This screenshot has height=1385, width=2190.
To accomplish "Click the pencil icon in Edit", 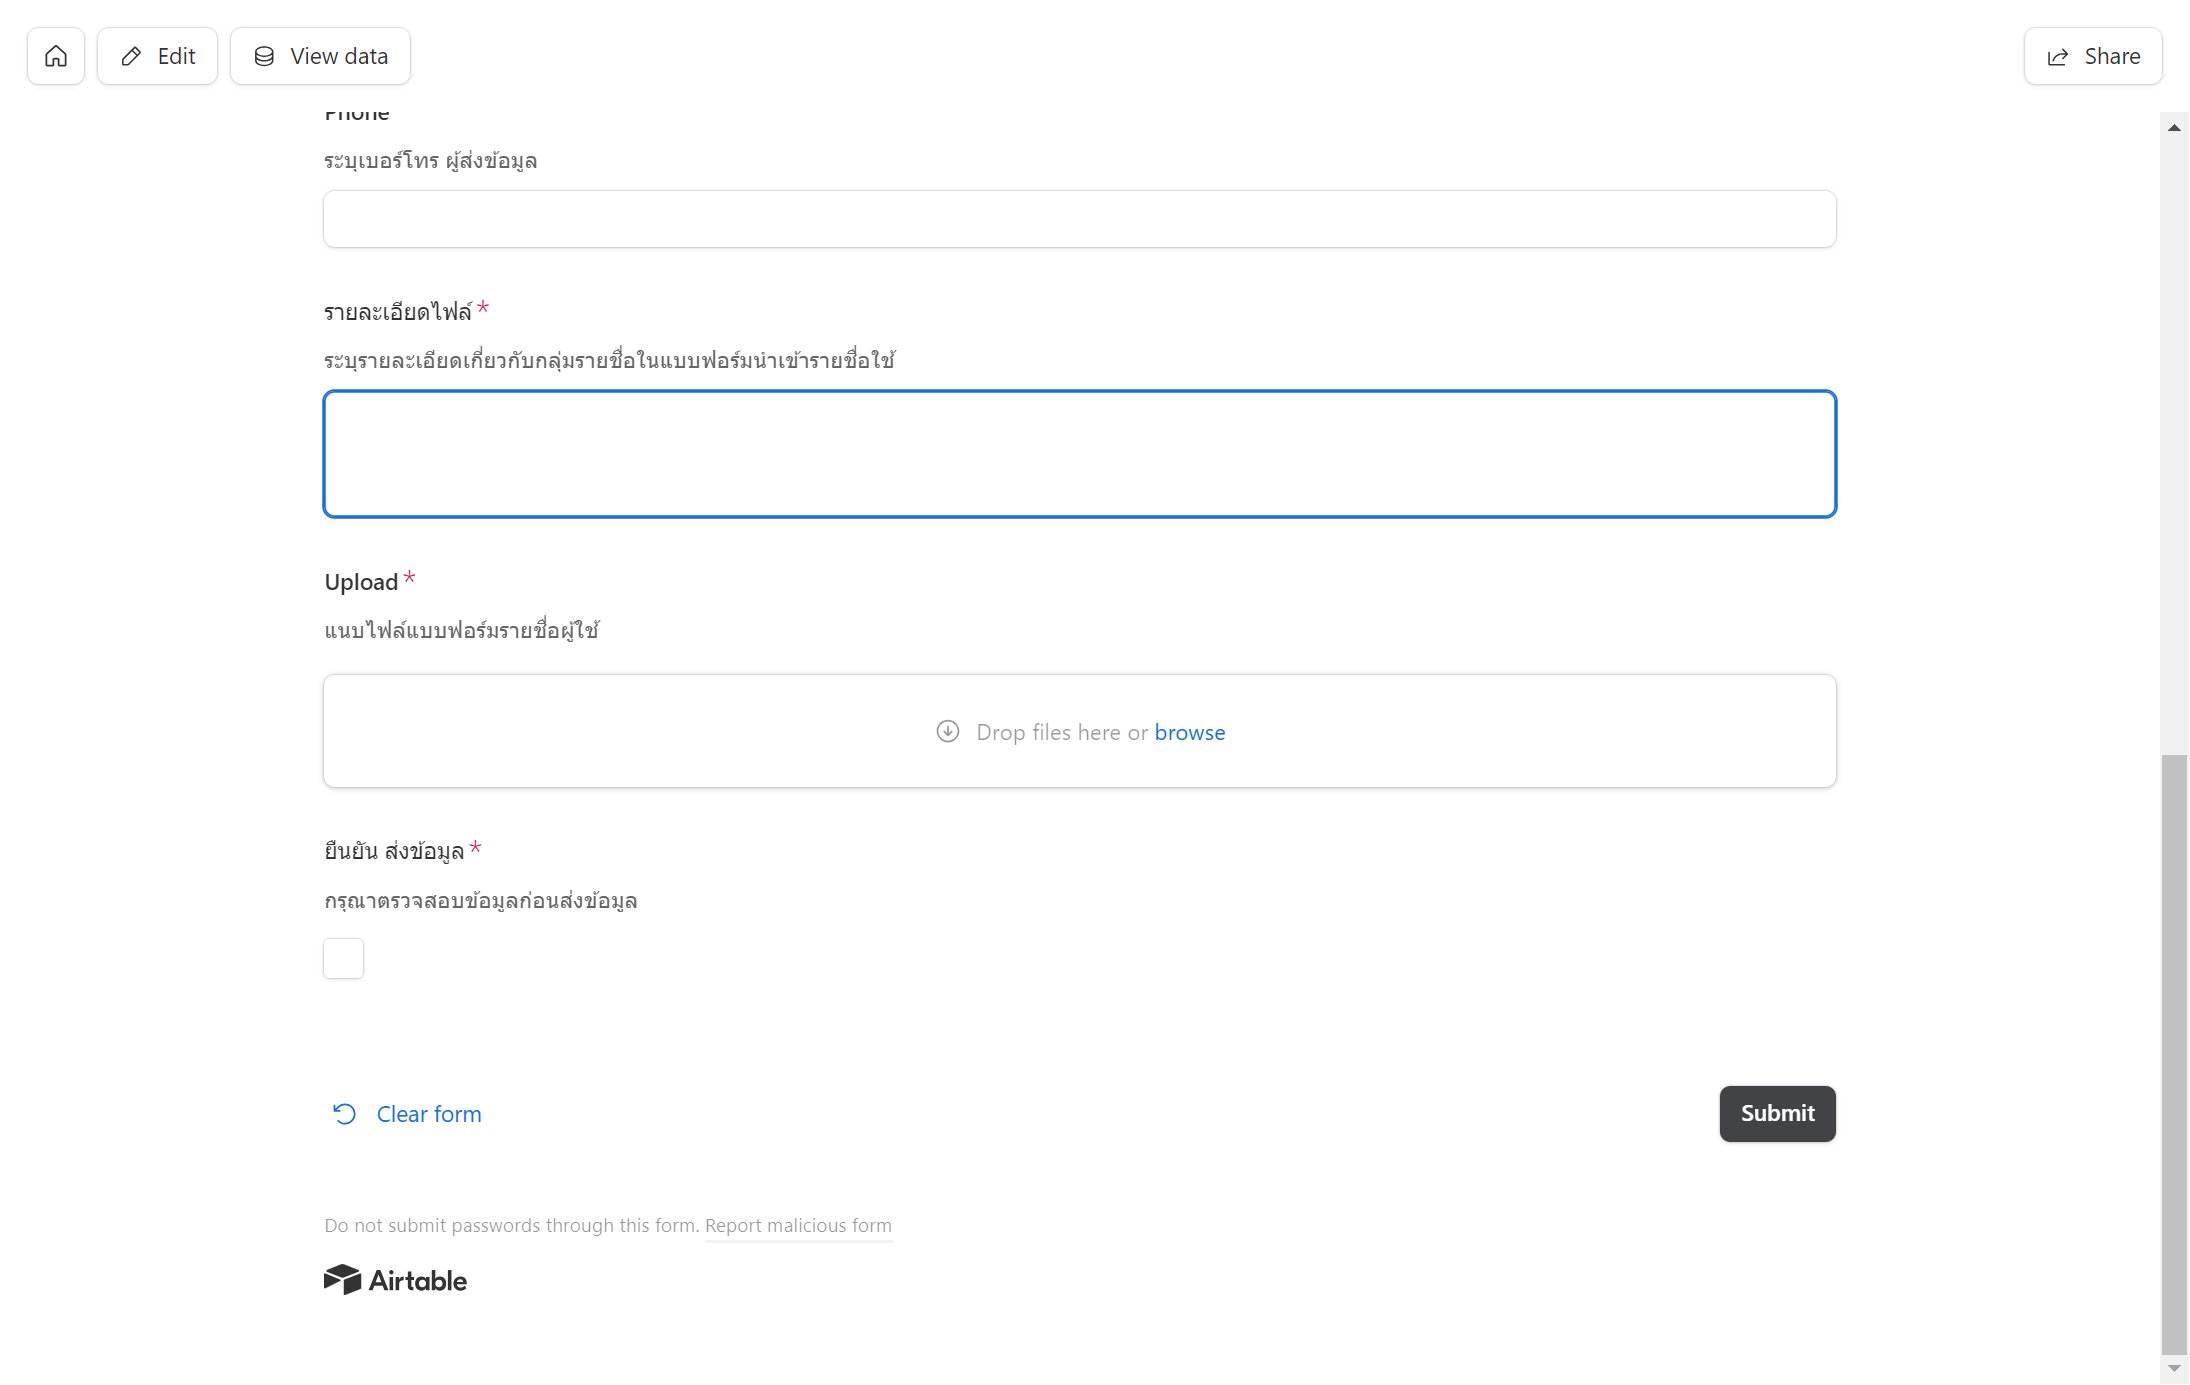I will tap(131, 56).
